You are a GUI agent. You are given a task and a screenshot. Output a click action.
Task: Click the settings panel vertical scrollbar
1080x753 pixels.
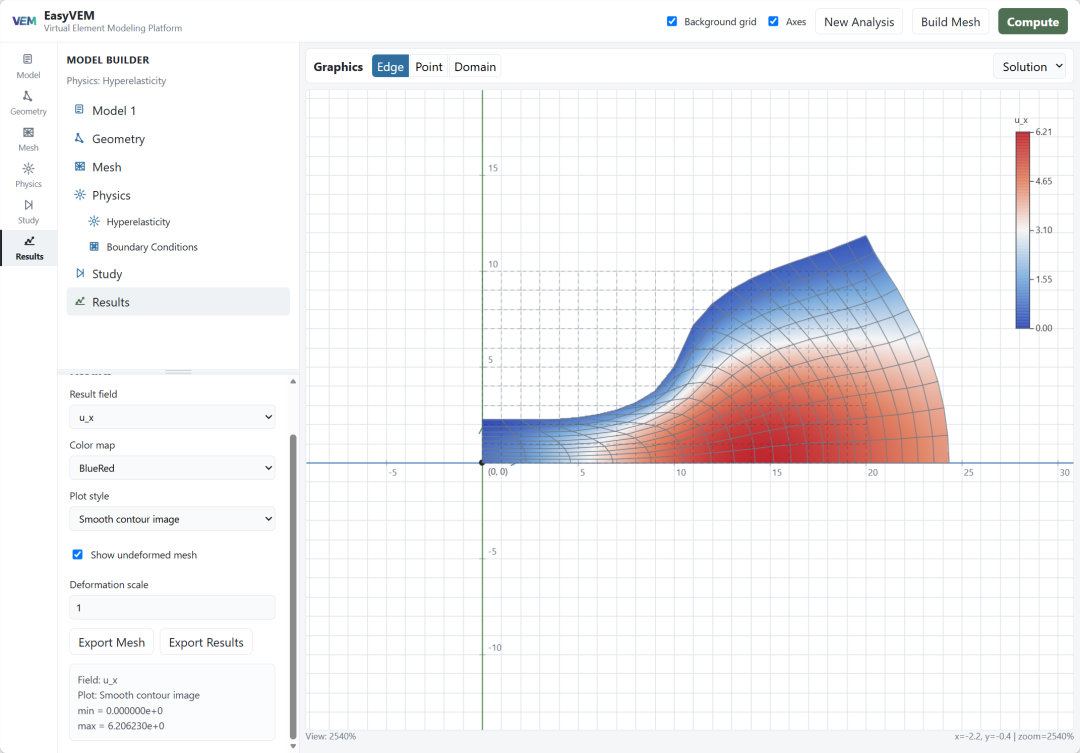click(293, 586)
